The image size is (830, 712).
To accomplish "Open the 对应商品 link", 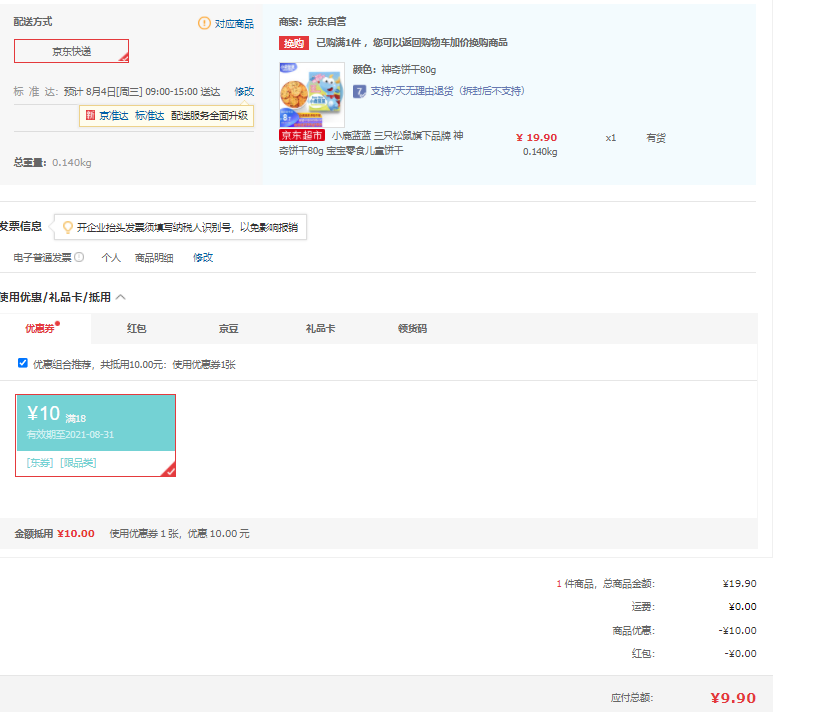I will (x=234, y=24).
